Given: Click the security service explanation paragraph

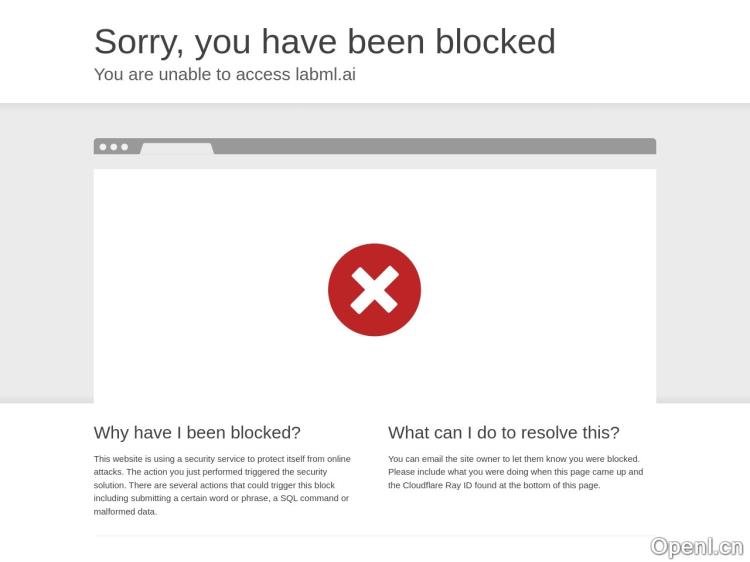Looking at the screenshot, I should click(222, 485).
